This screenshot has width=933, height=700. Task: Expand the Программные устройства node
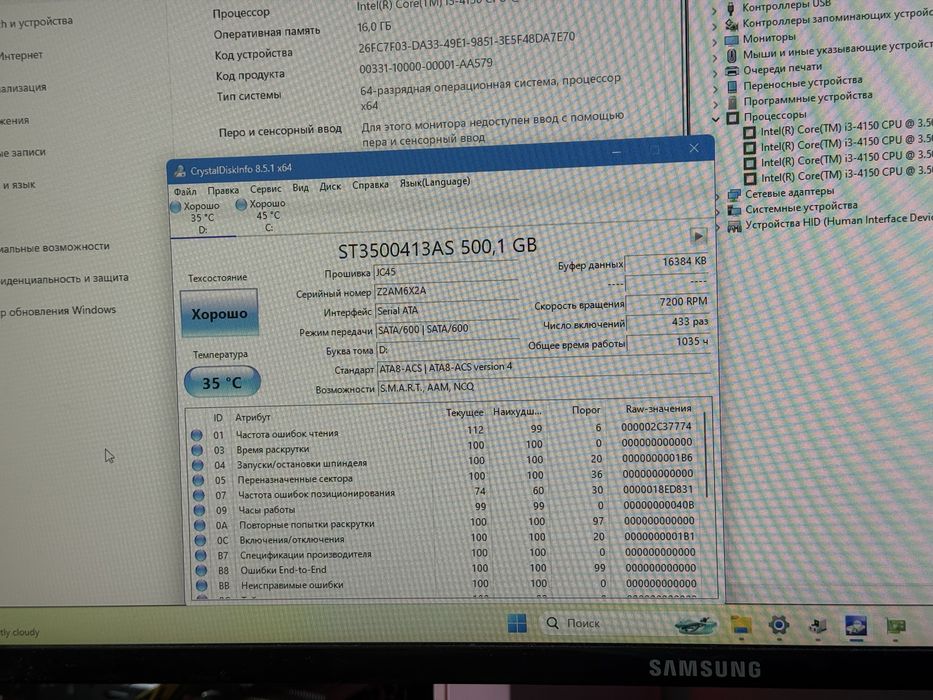(716, 104)
